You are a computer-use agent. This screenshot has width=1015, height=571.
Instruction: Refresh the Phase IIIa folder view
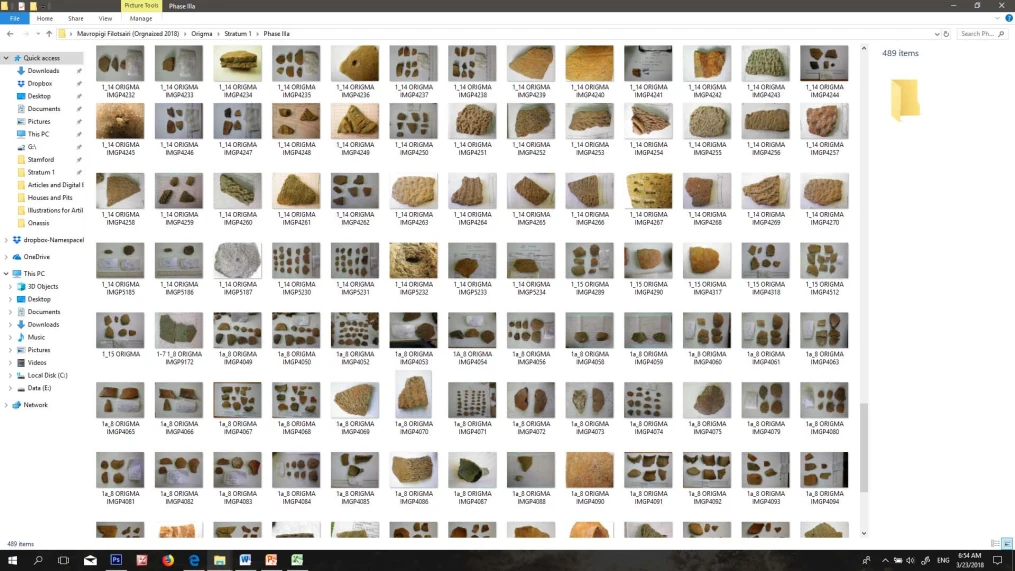tap(946, 34)
